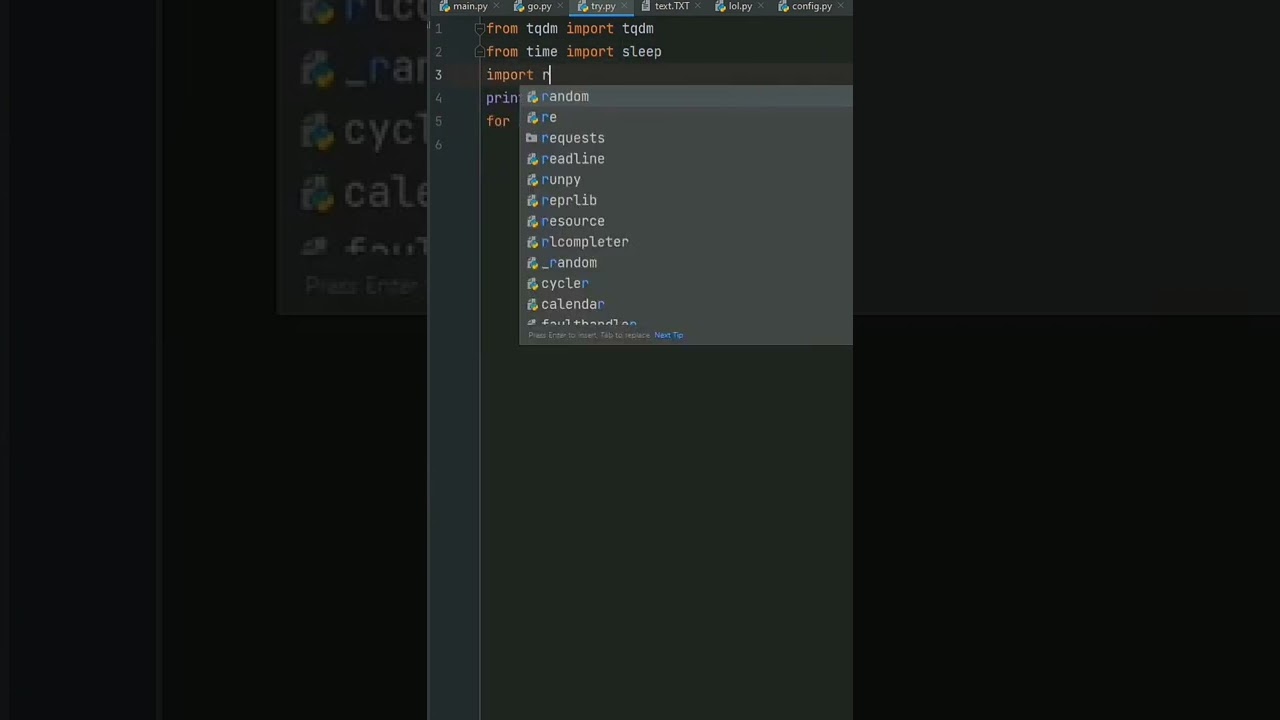1280x720 pixels.
Task: Click the 'import r' line being typed
Action: (518, 75)
